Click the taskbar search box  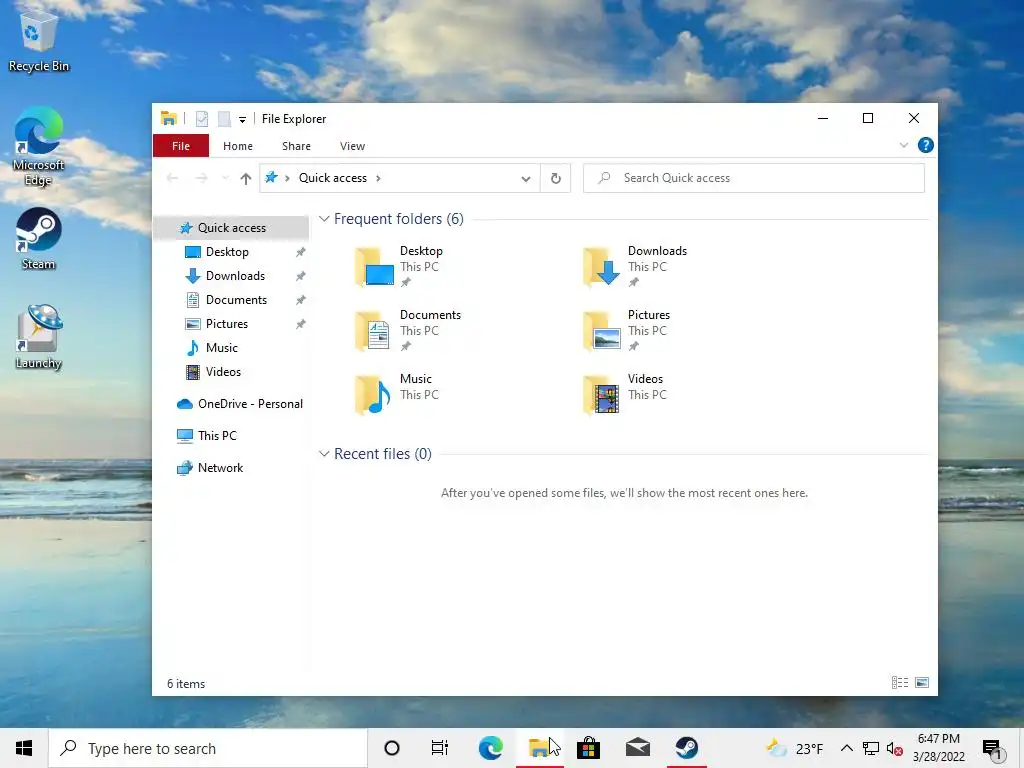(x=208, y=748)
